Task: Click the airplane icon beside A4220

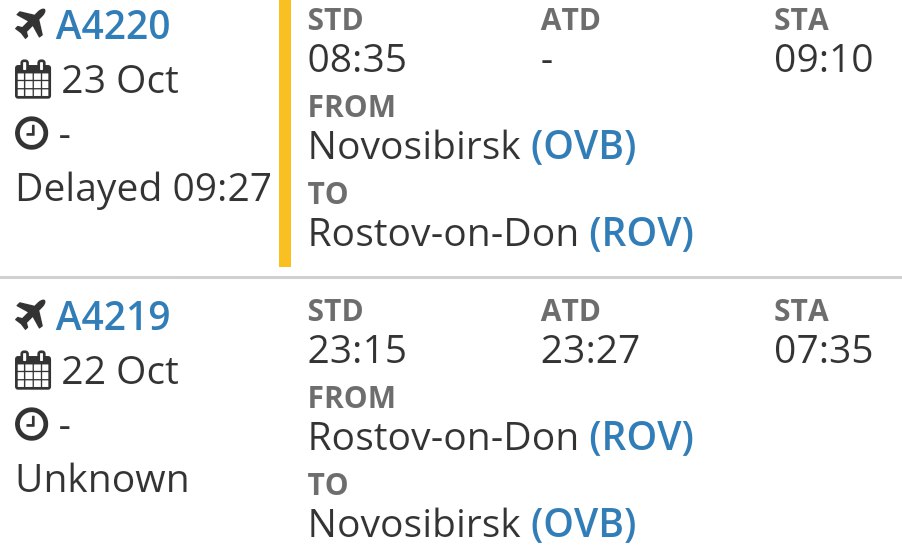Action: point(30,25)
